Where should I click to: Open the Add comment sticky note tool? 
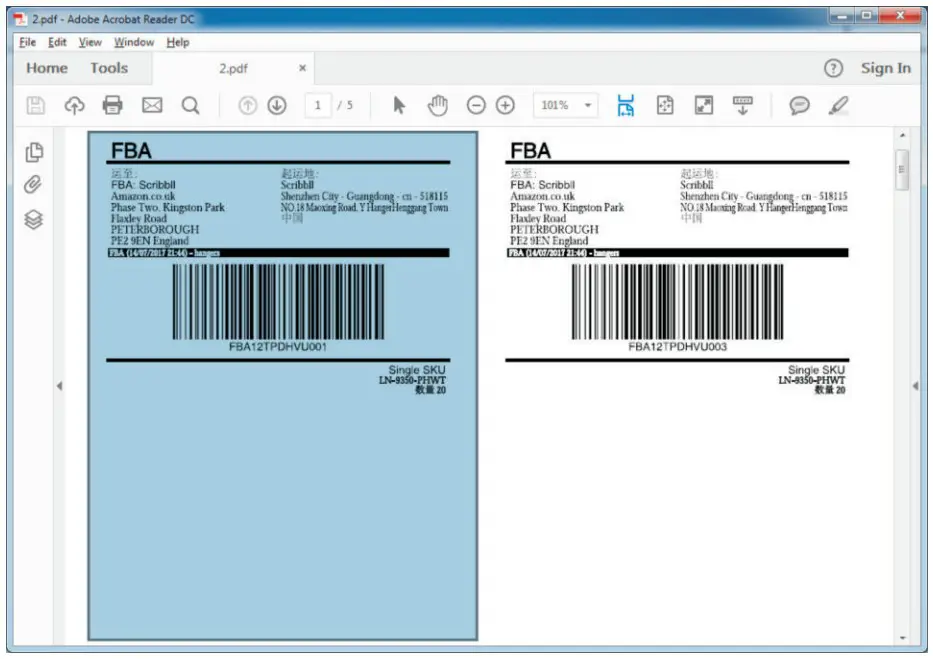(x=799, y=105)
